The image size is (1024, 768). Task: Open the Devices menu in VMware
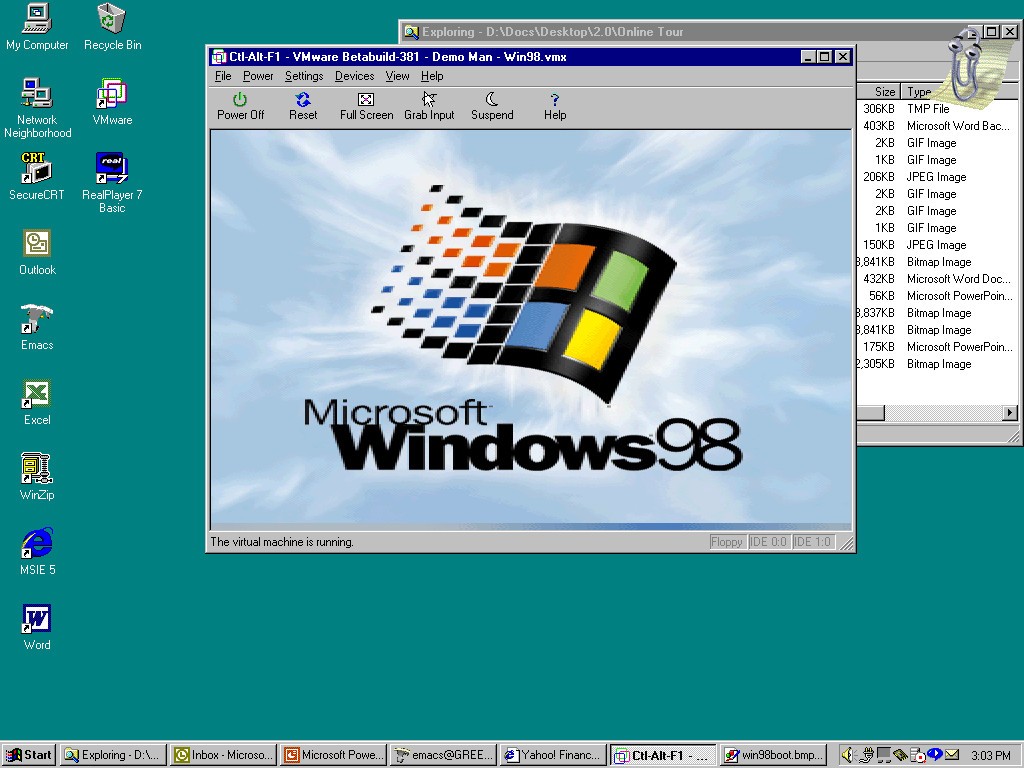click(x=354, y=76)
